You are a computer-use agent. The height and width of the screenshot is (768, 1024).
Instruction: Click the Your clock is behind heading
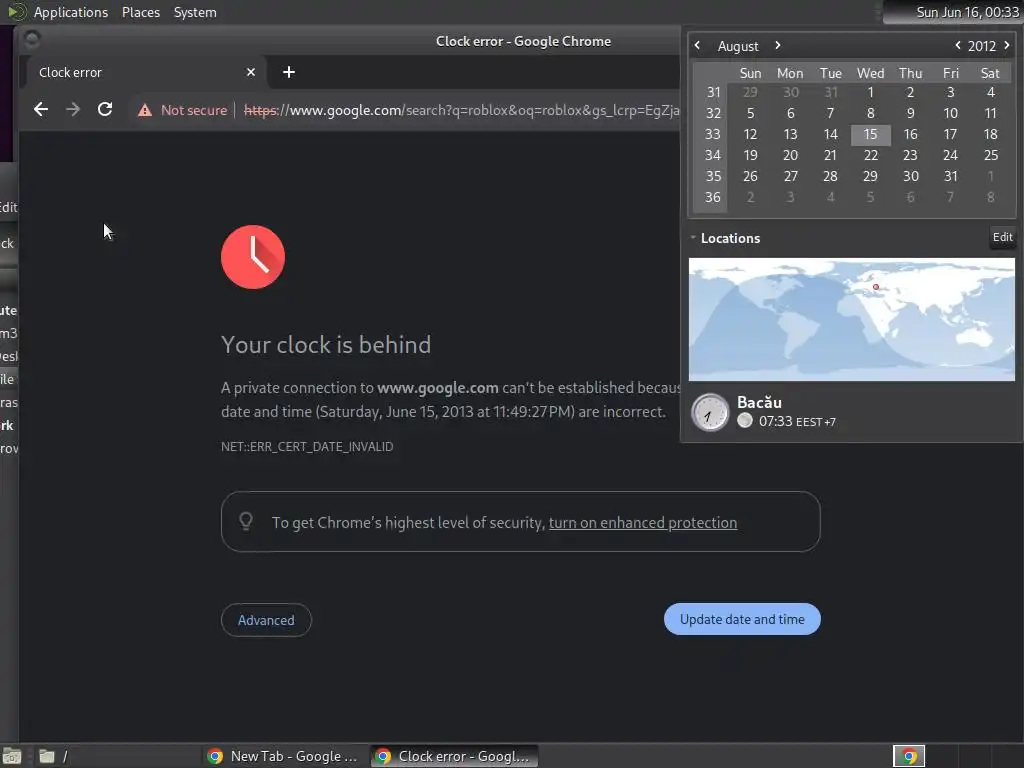(326, 345)
